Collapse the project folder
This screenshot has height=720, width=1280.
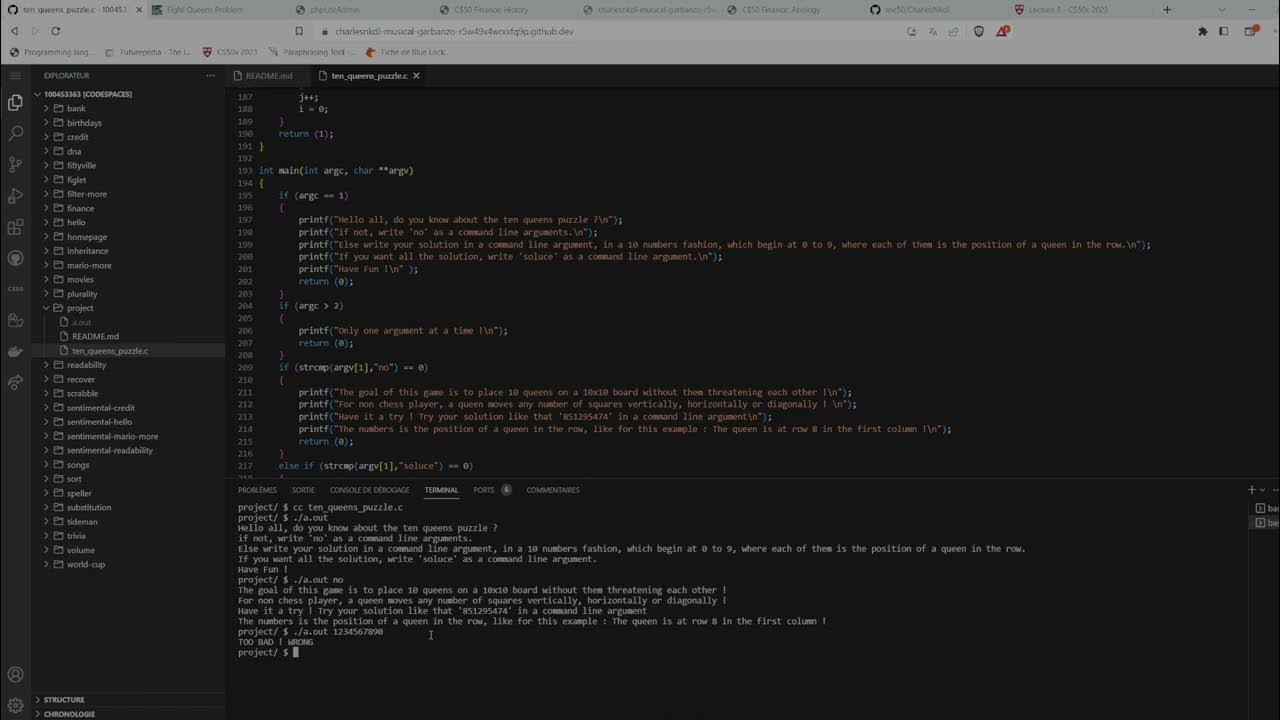tap(80, 308)
